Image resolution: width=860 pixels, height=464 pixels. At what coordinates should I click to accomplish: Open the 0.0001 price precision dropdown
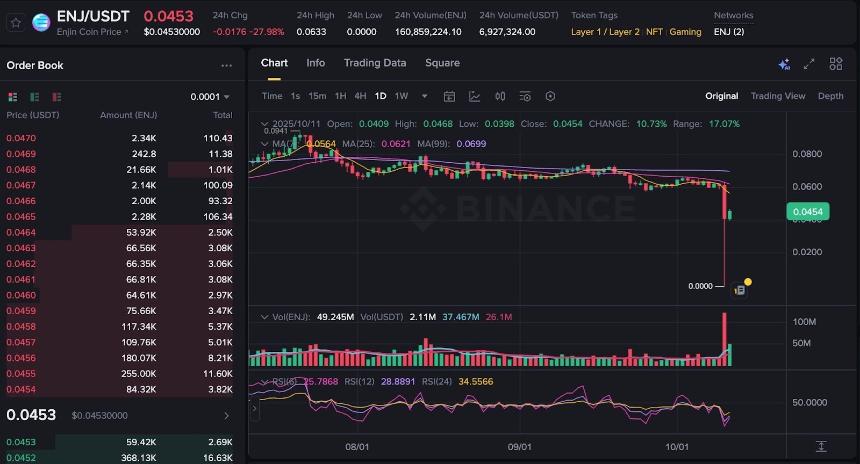(x=210, y=97)
